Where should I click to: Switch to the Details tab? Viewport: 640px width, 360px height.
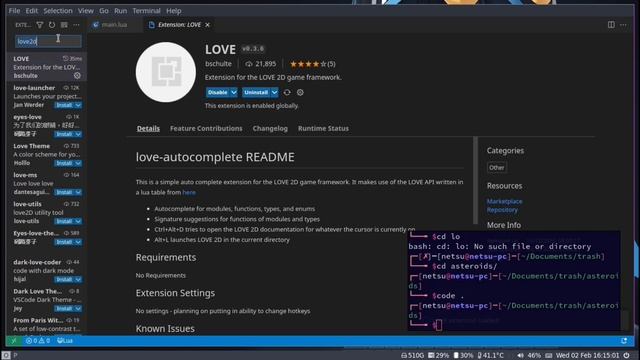point(148,129)
